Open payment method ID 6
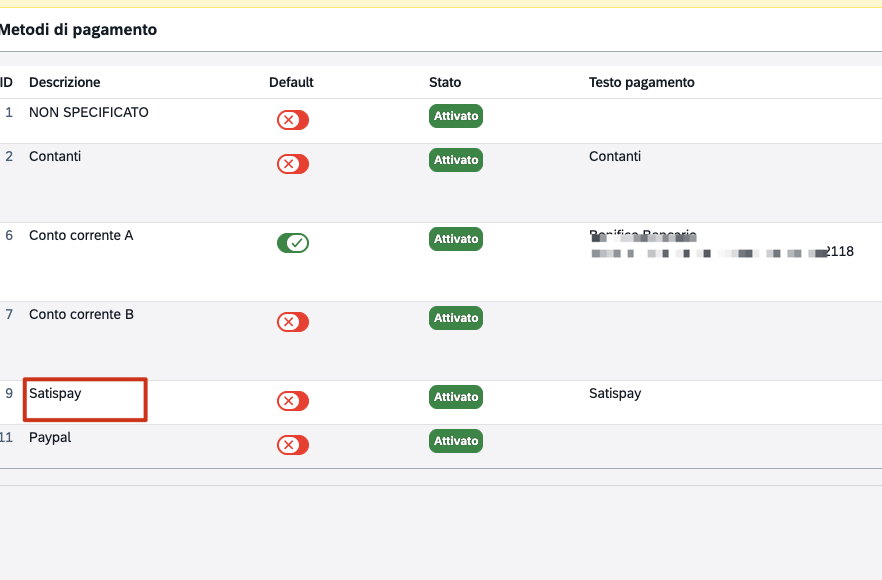The image size is (882, 580). tap(9, 236)
